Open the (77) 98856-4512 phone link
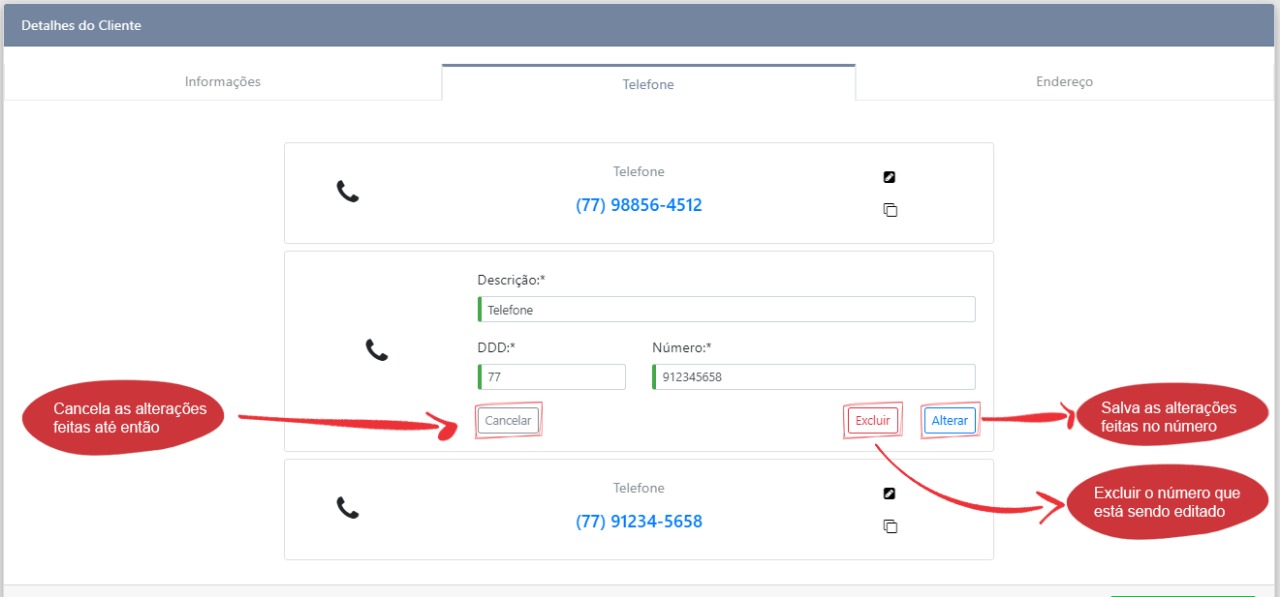The width and height of the screenshot is (1280, 597). pyautogui.click(x=638, y=205)
